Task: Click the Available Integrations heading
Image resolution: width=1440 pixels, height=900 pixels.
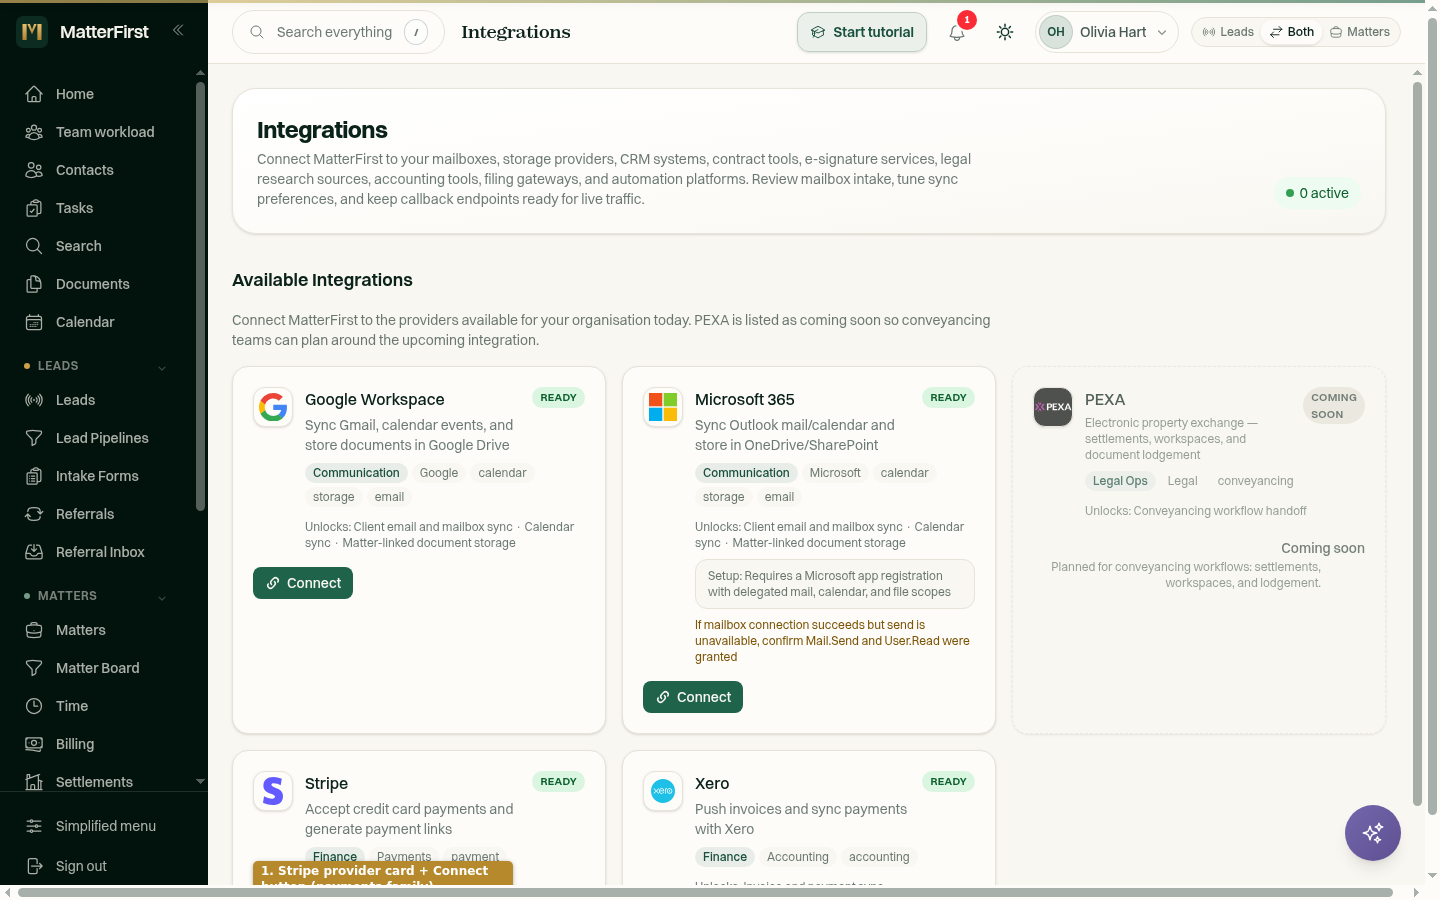Action: [322, 280]
